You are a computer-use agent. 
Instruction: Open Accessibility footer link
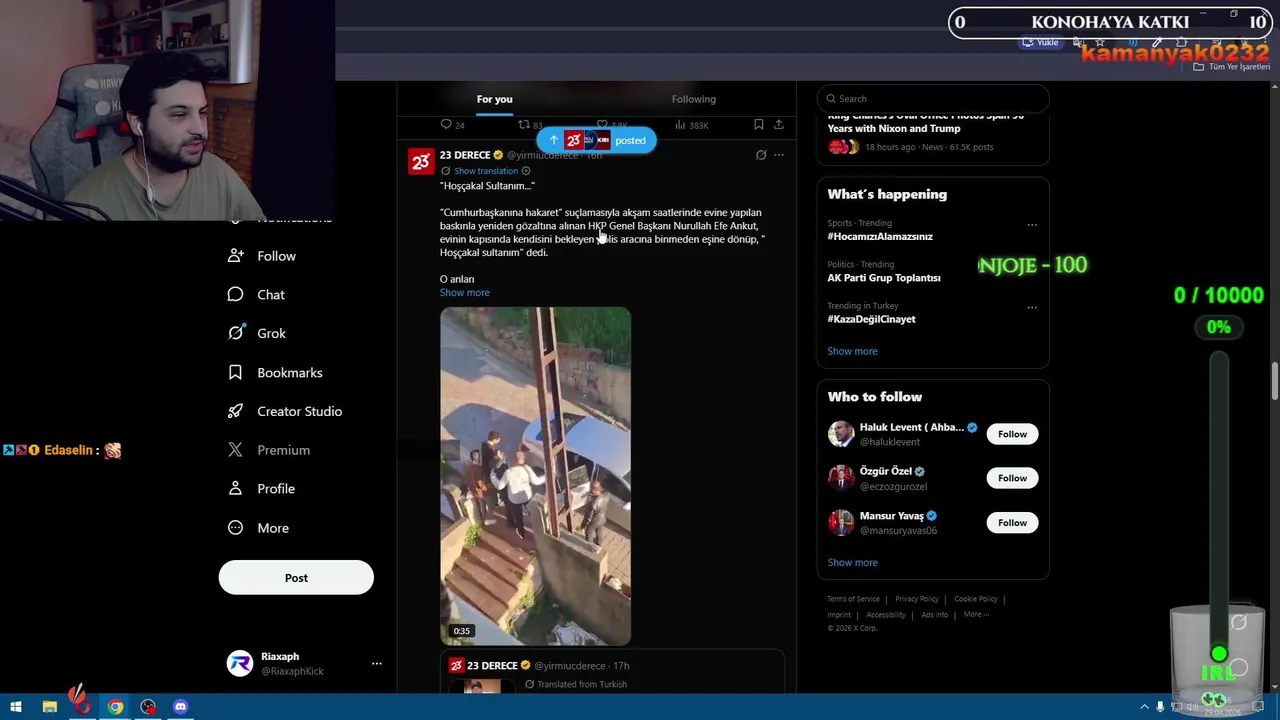pos(886,615)
